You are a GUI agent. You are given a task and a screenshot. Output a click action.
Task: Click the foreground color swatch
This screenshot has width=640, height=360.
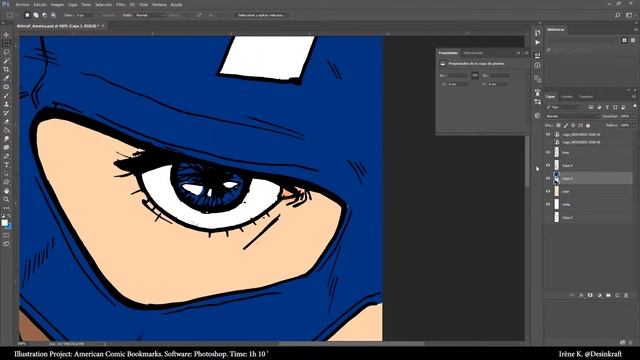[x=4, y=223]
